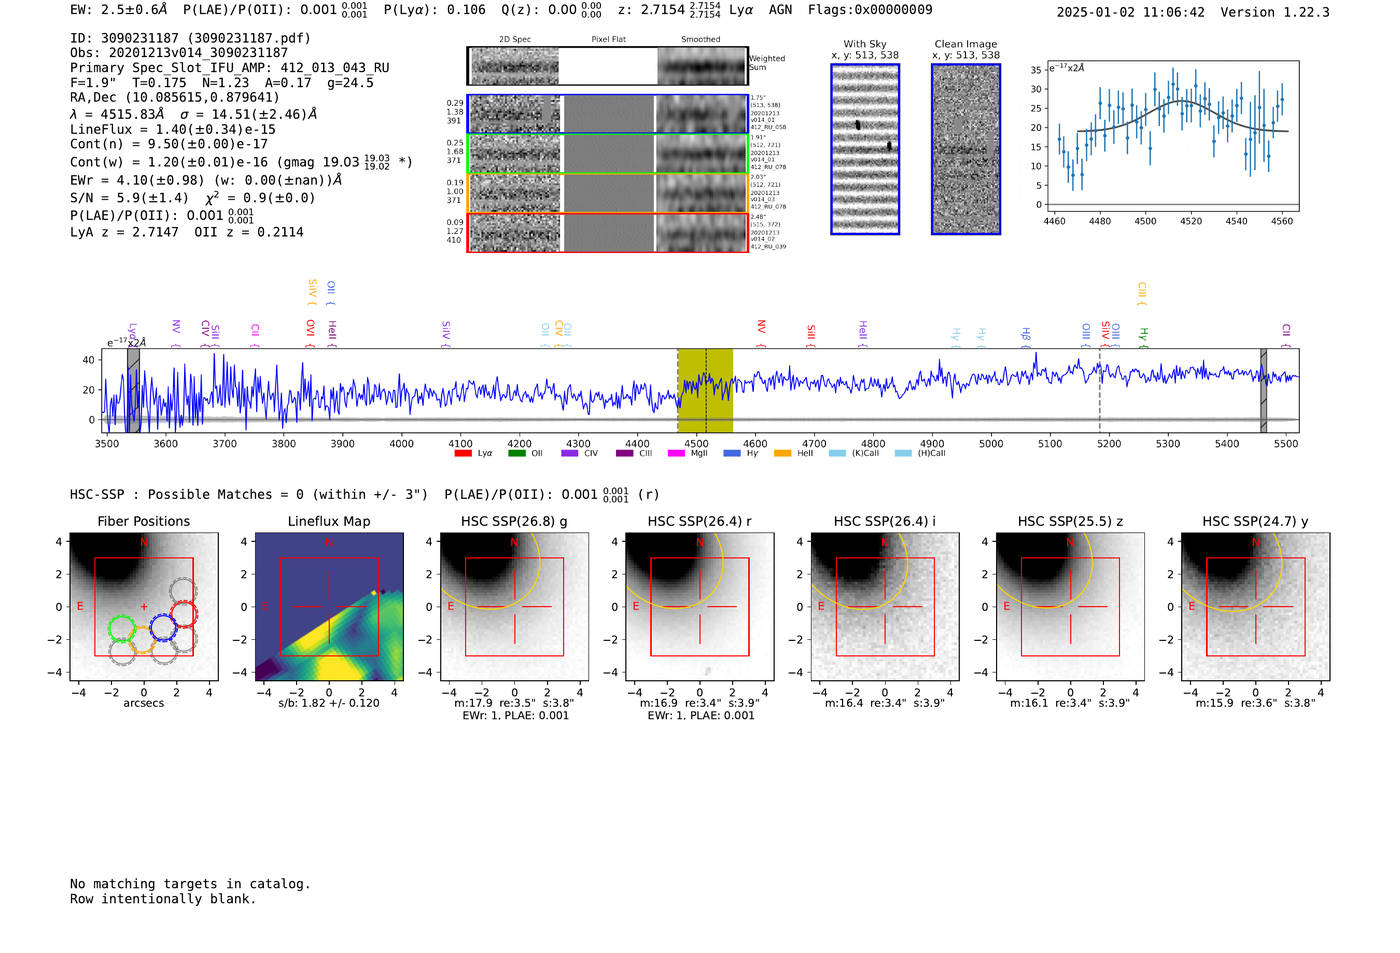This screenshot has height=953, width=1400.
Task: Click the green OII legend swatch
Action: (x=516, y=453)
